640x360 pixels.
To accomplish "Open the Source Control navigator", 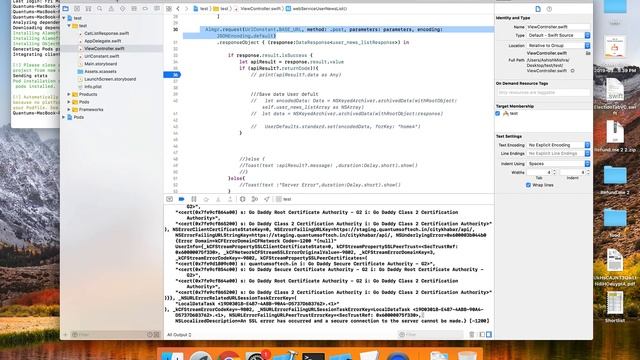I will [77, 9].
